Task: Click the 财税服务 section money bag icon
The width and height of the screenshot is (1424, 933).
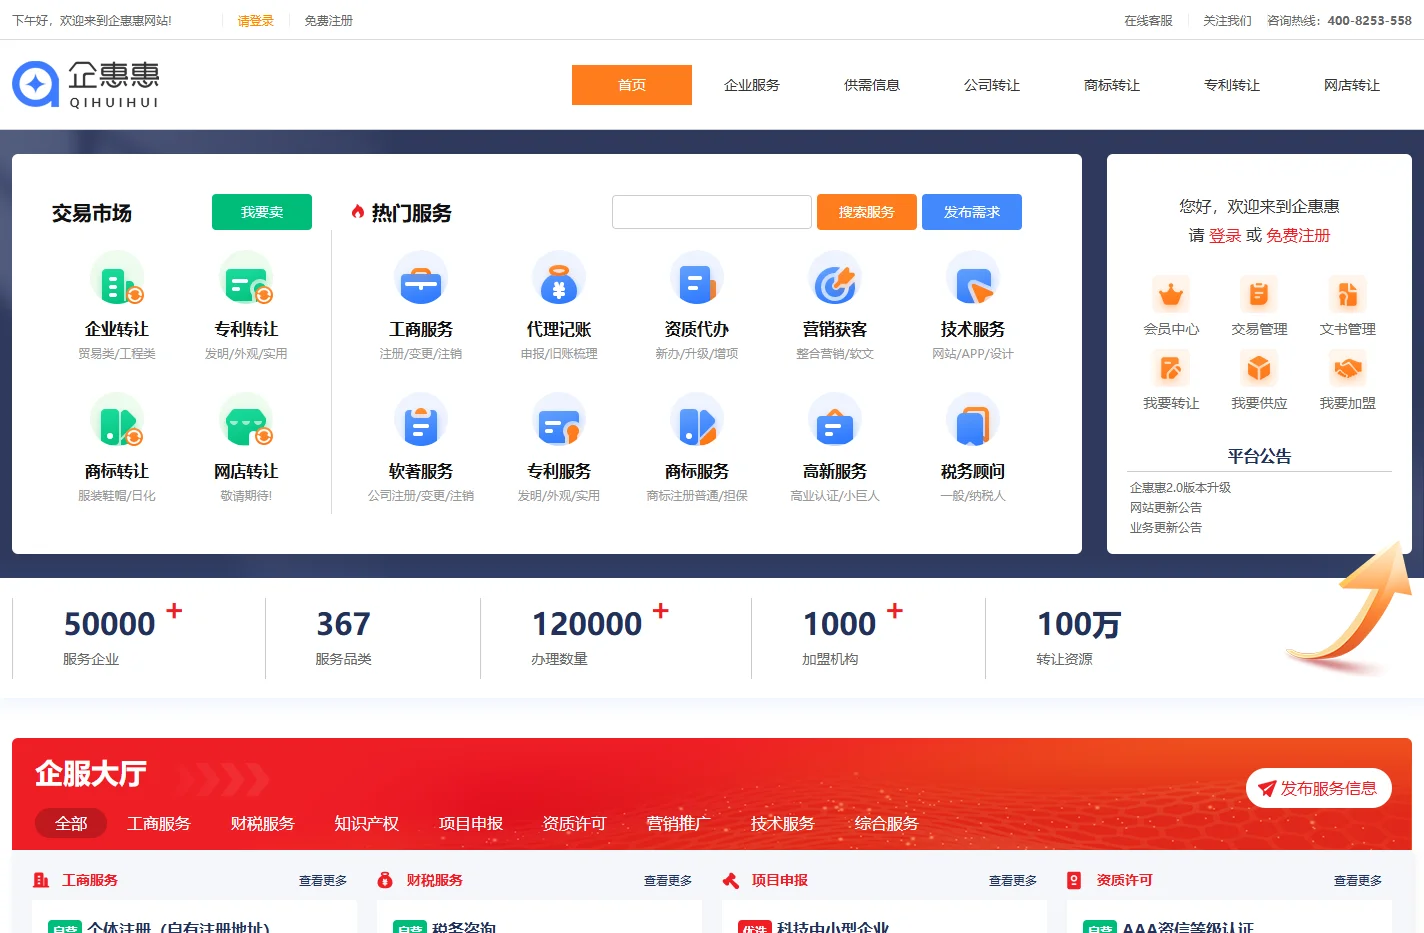Action: pyautogui.click(x=385, y=880)
